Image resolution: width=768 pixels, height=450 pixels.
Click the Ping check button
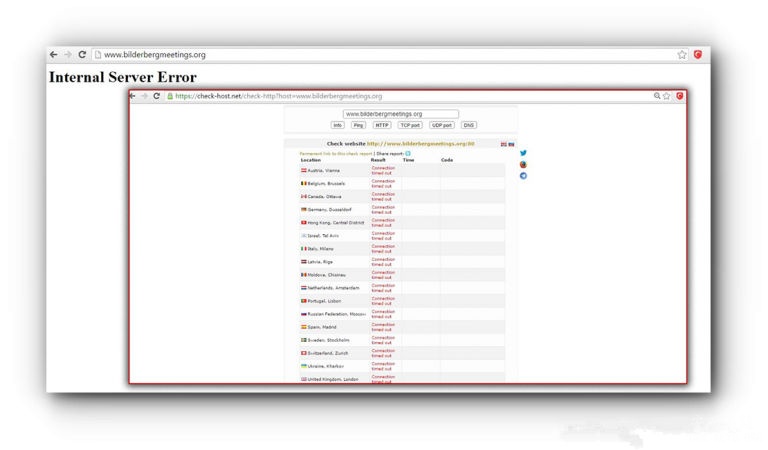coord(358,125)
